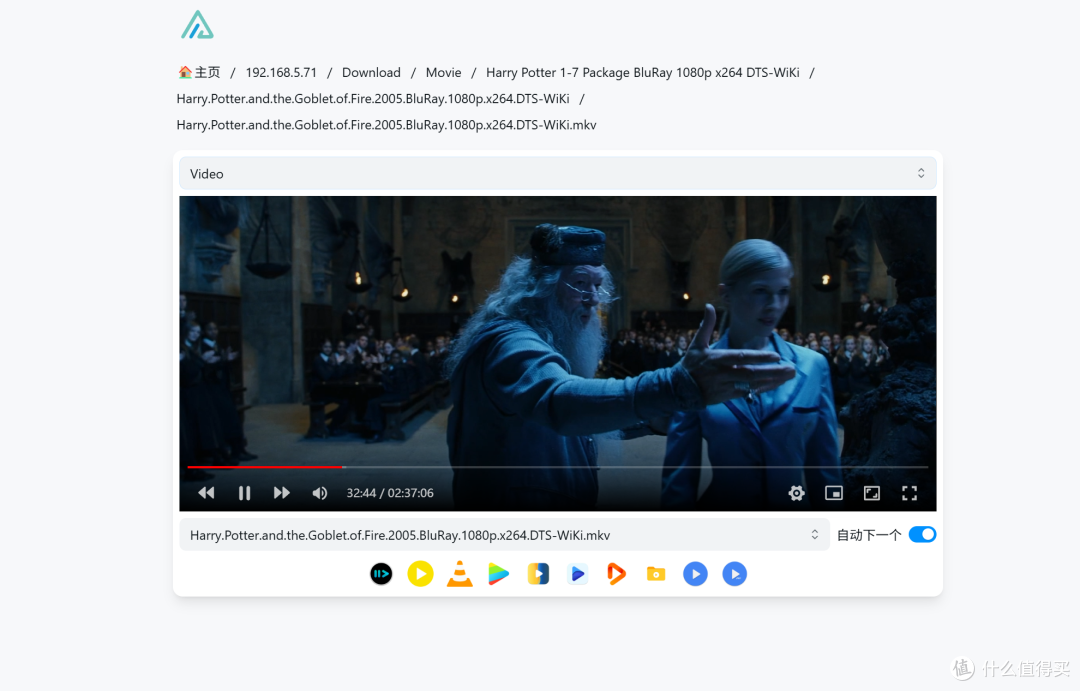
Task: Navigate to Download breadcrumb folder
Action: tap(371, 72)
